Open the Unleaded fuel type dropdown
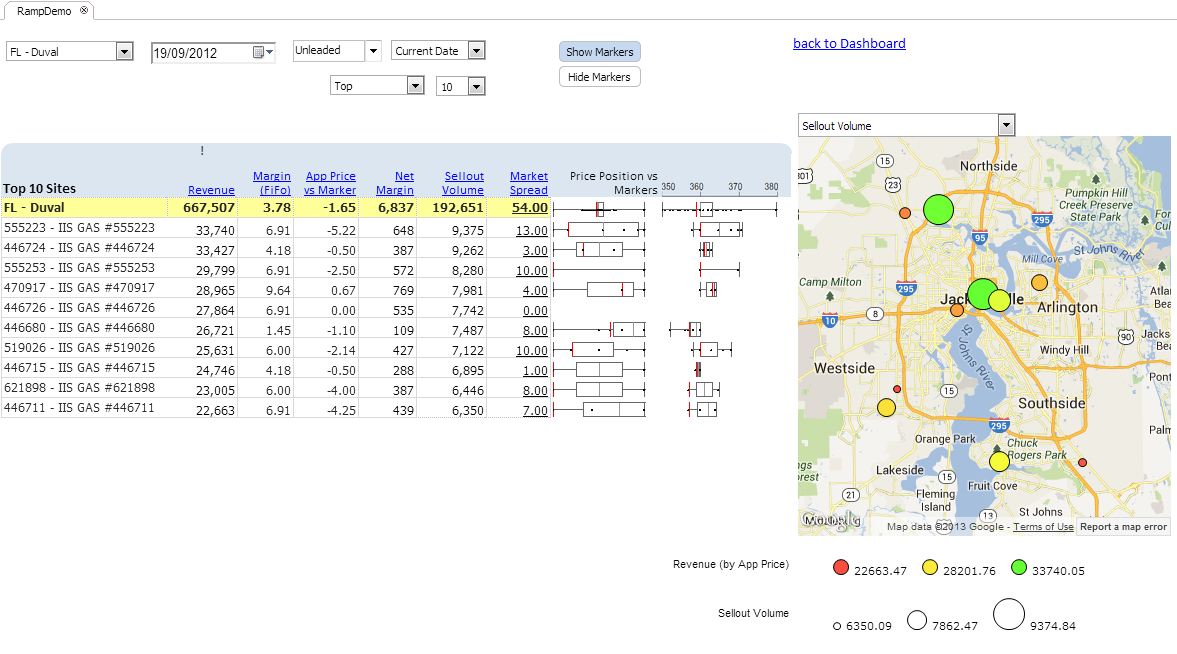 tap(373, 50)
